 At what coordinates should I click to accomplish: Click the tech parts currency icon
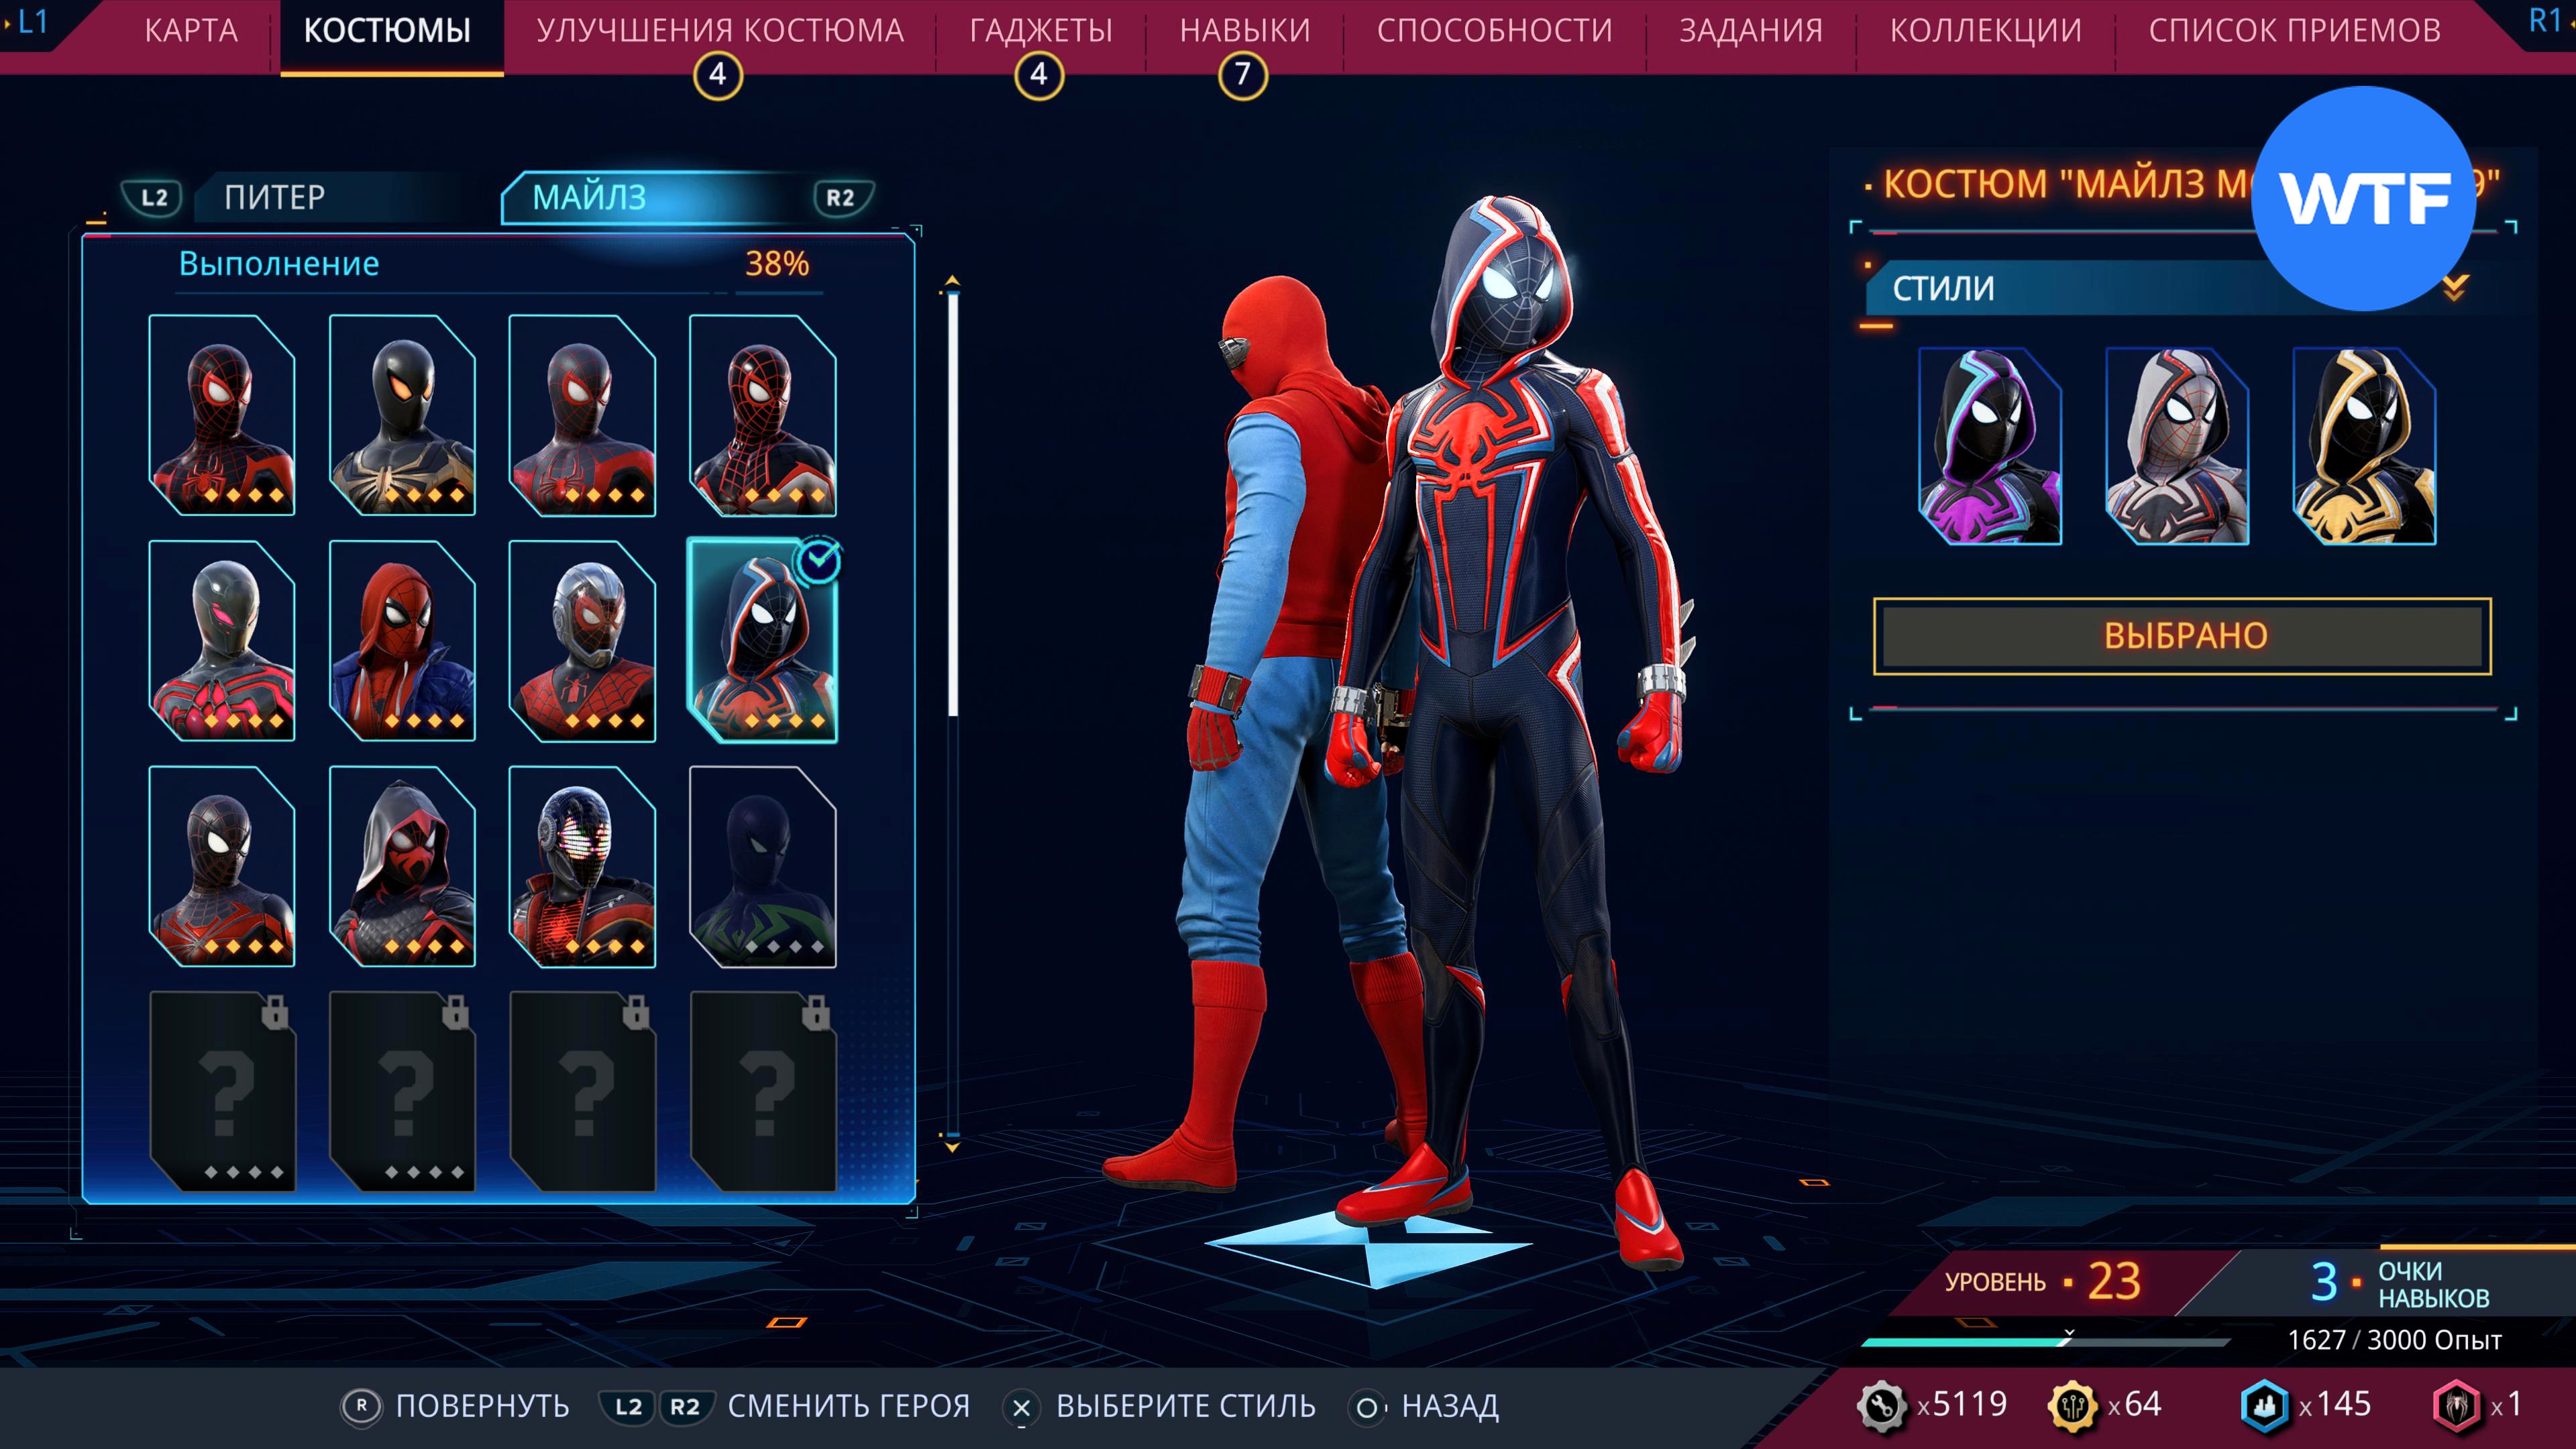pyautogui.click(x=1881, y=1405)
